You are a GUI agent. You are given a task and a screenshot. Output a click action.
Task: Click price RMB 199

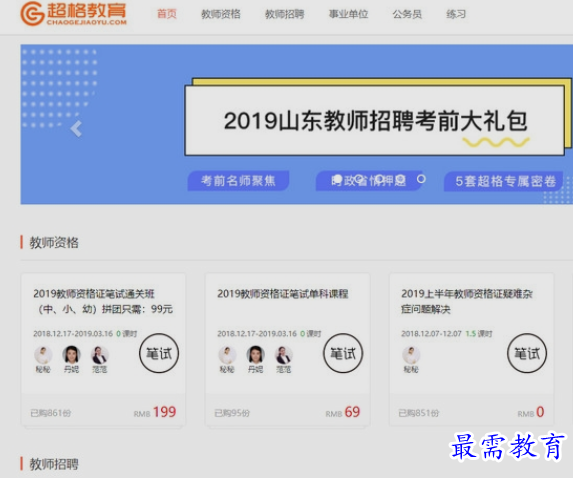pos(155,412)
